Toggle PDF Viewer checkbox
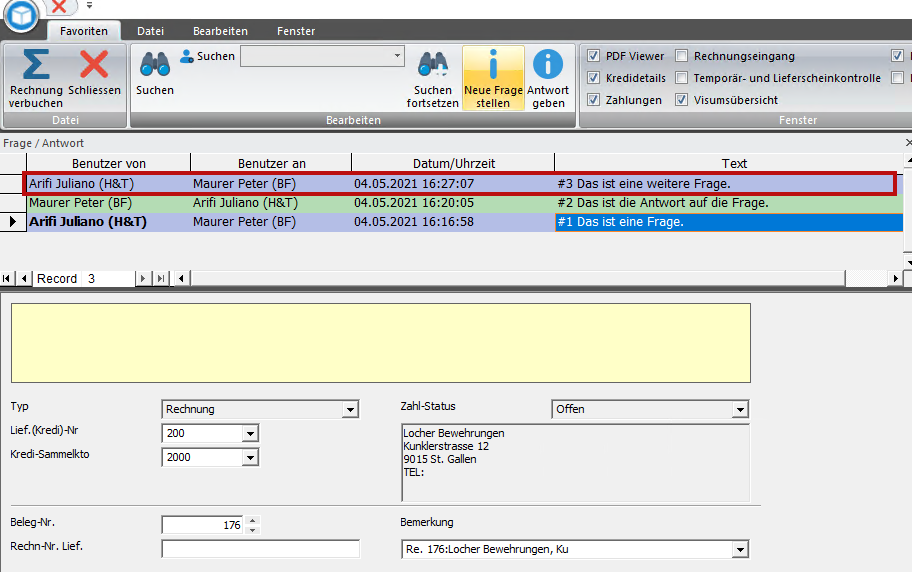912x572 pixels. click(x=593, y=56)
